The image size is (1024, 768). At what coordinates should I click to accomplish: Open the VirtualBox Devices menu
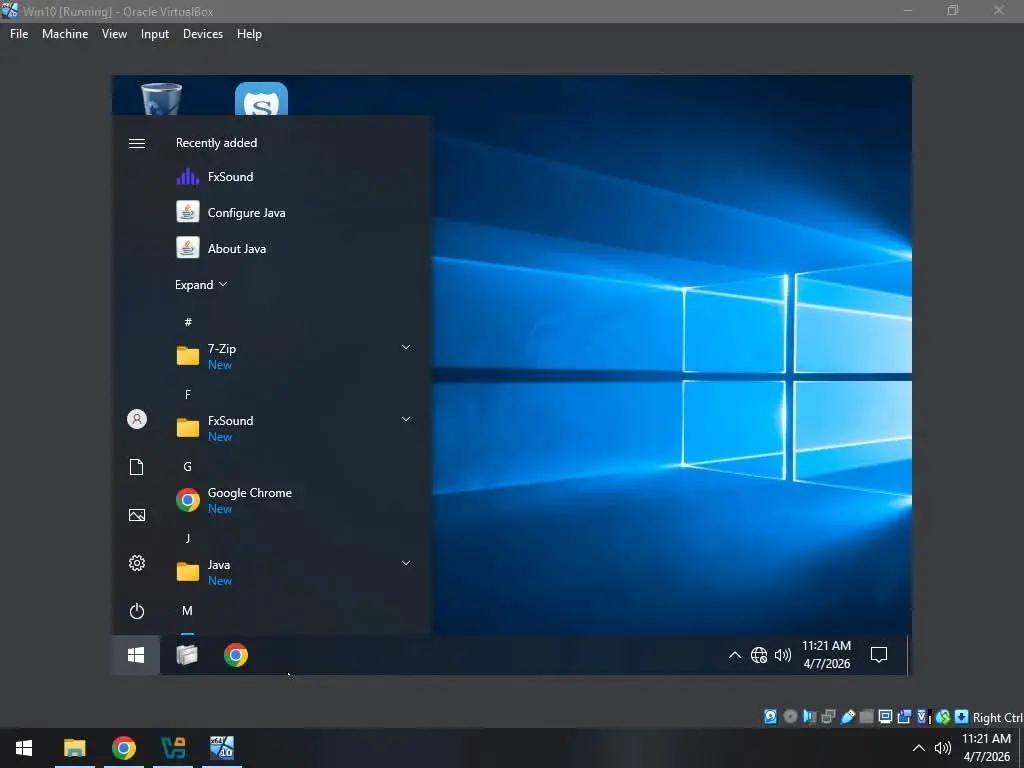pyautogui.click(x=202, y=34)
